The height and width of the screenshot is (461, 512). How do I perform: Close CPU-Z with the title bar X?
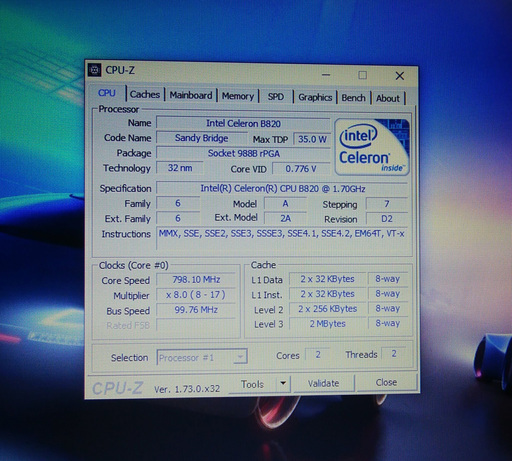tap(400, 76)
